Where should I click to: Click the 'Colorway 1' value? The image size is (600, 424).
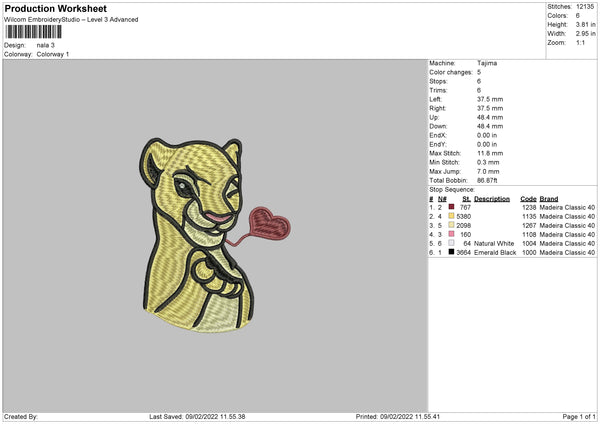click(53, 54)
